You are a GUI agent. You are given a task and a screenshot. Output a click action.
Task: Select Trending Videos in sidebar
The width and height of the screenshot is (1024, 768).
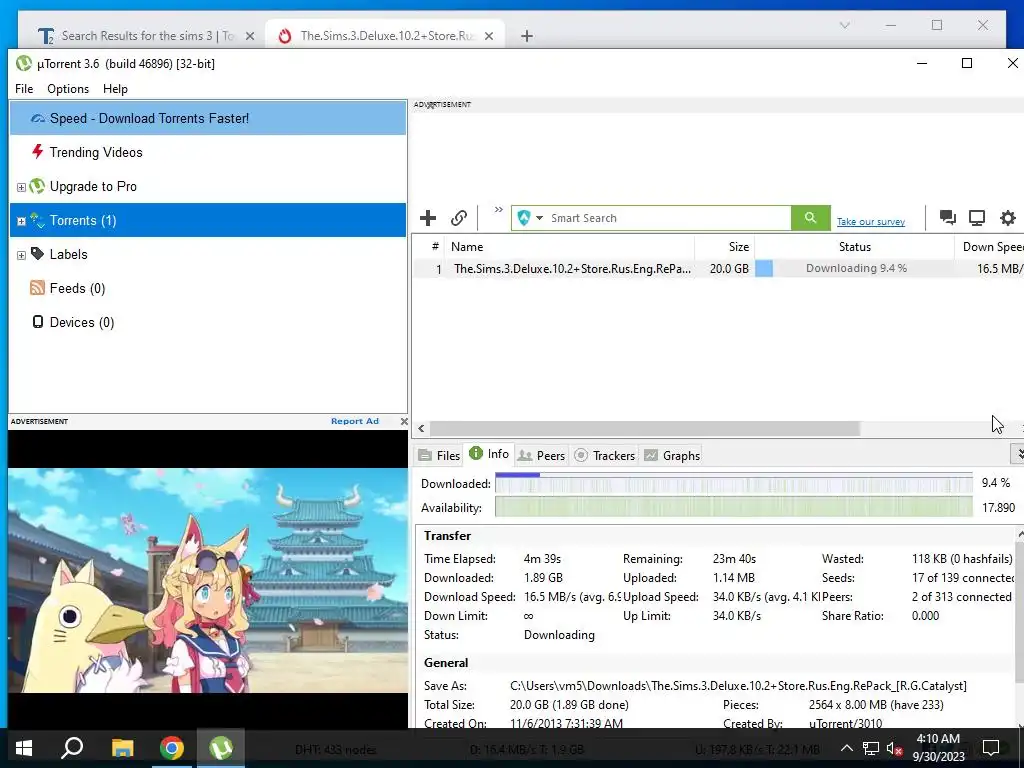[208, 152]
